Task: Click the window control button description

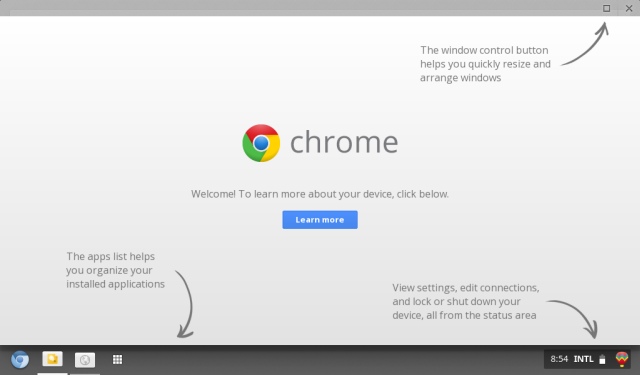Action: [x=485, y=64]
